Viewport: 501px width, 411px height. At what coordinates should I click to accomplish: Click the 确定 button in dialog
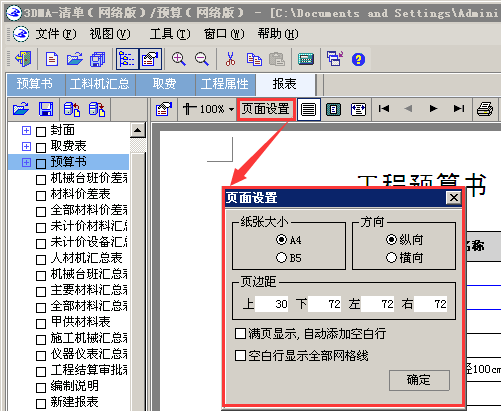pos(419,380)
